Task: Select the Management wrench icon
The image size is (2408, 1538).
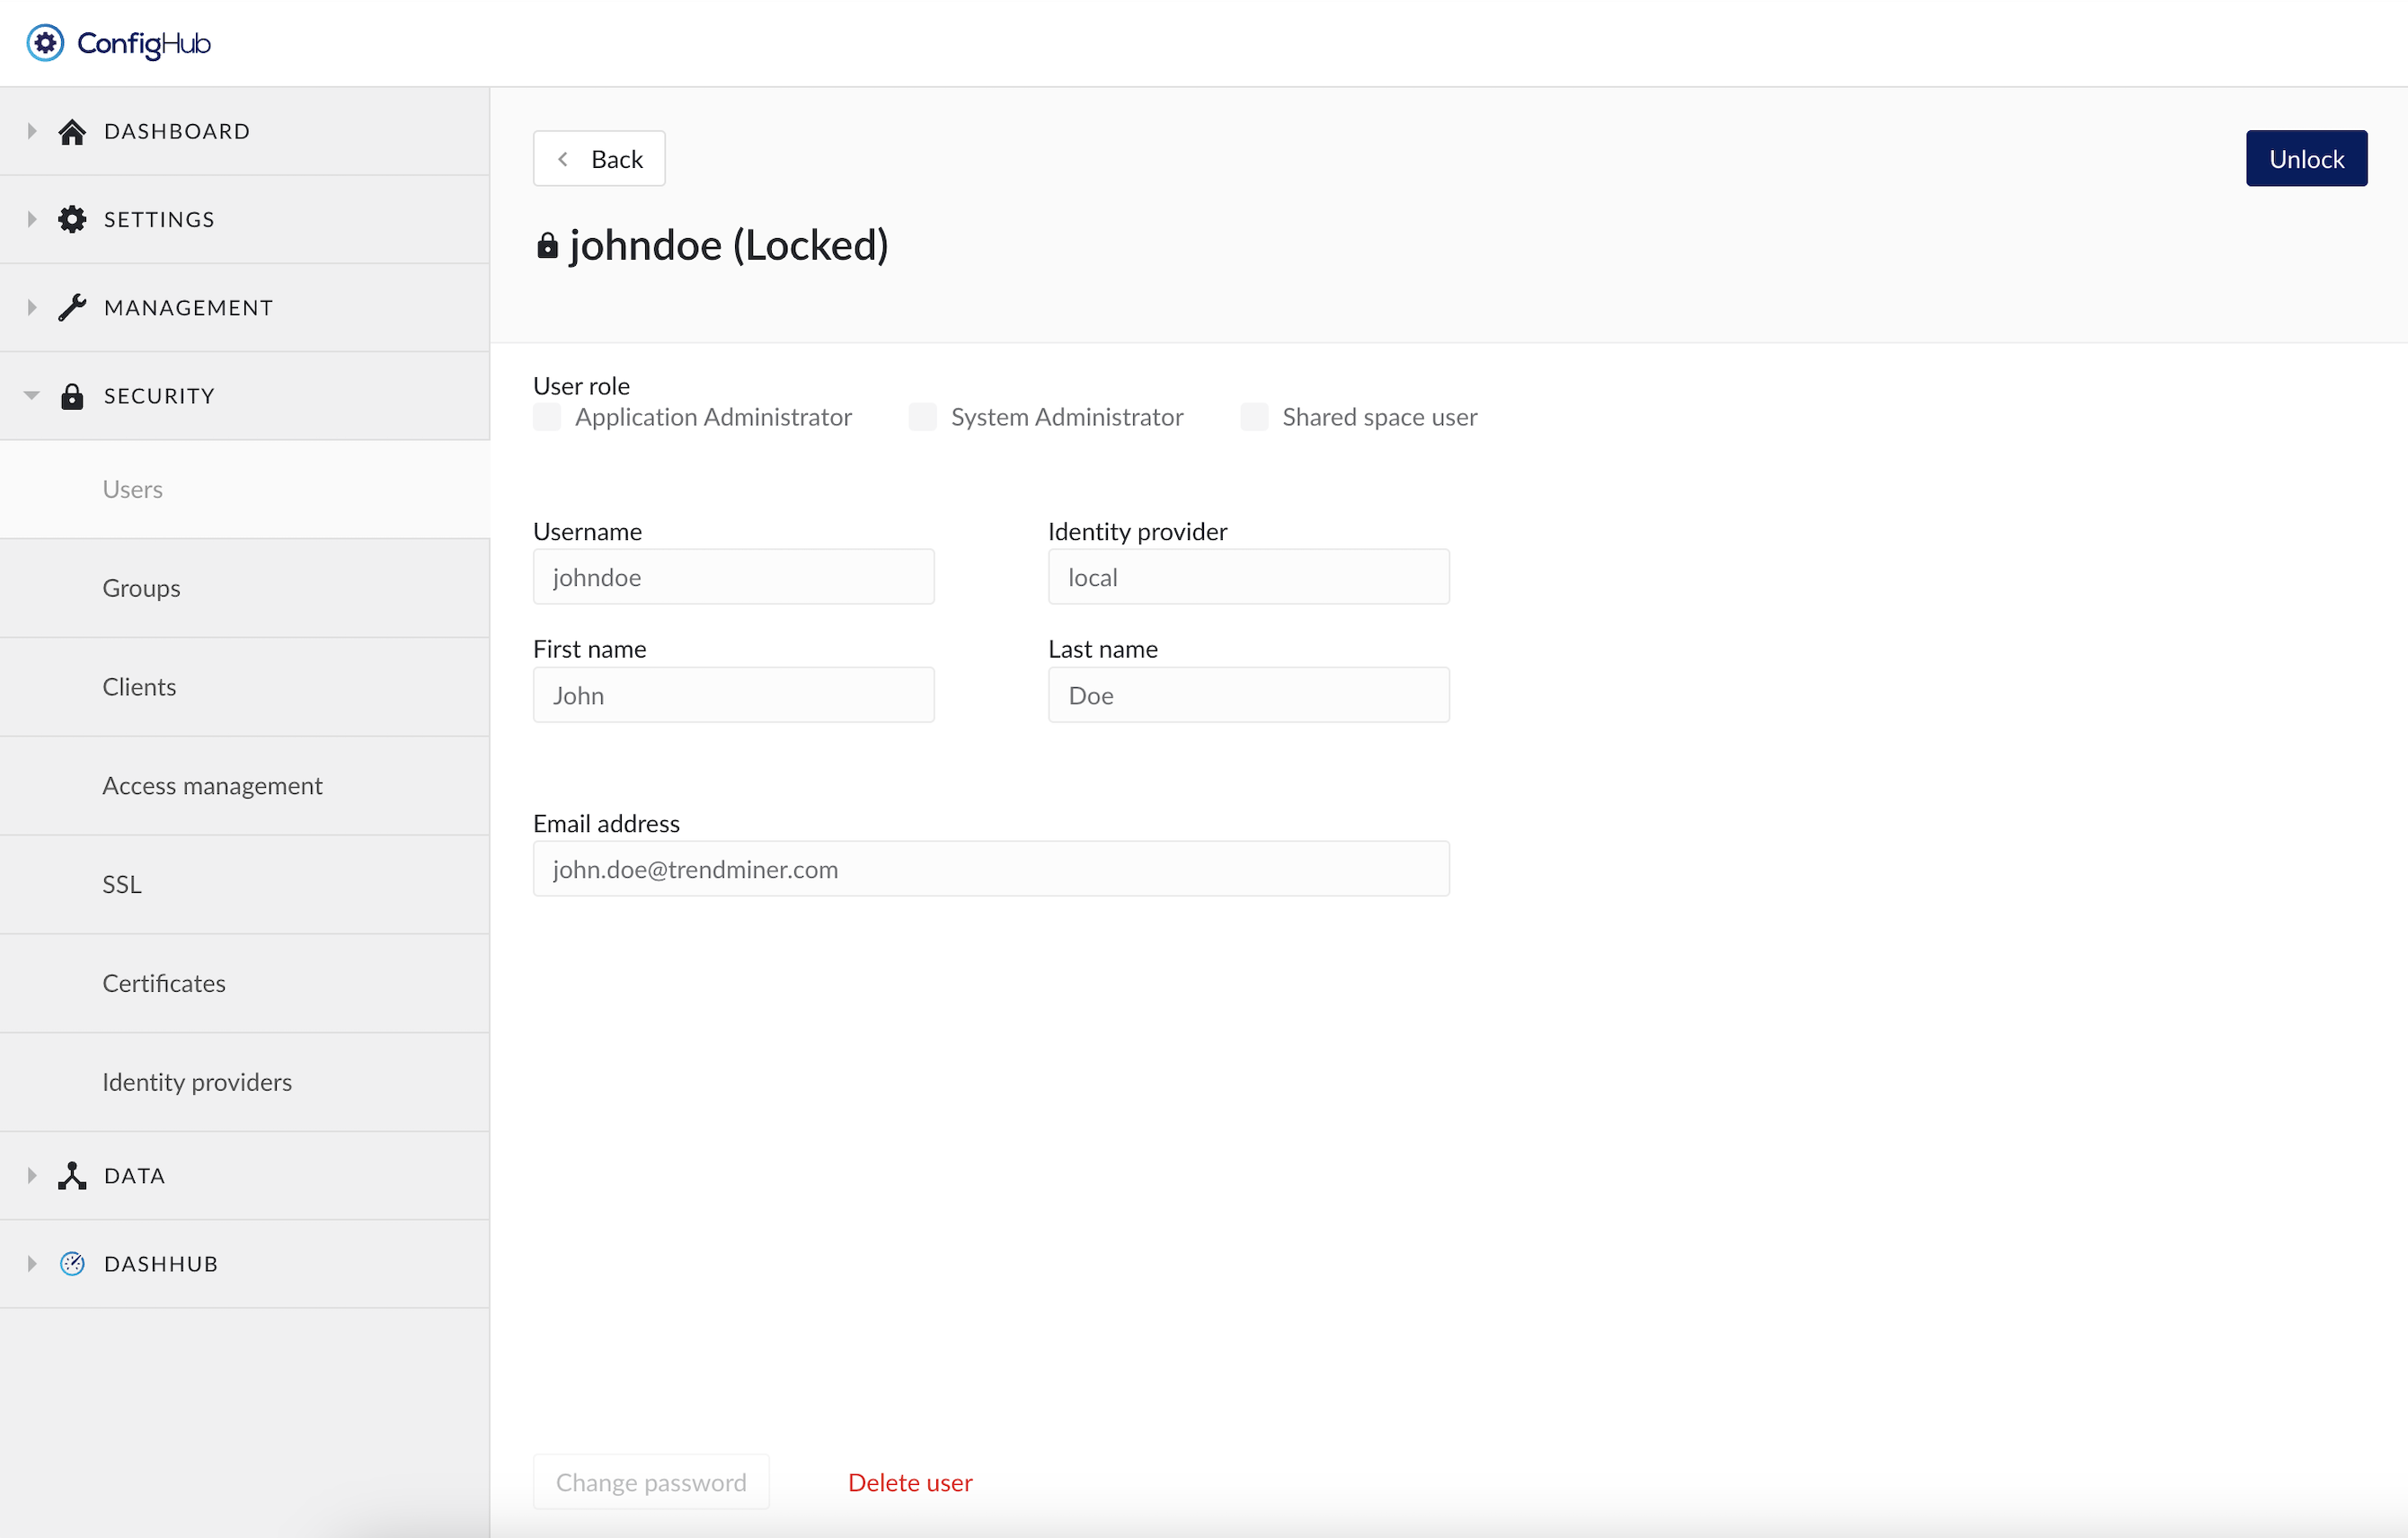Action: click(72, 307)
